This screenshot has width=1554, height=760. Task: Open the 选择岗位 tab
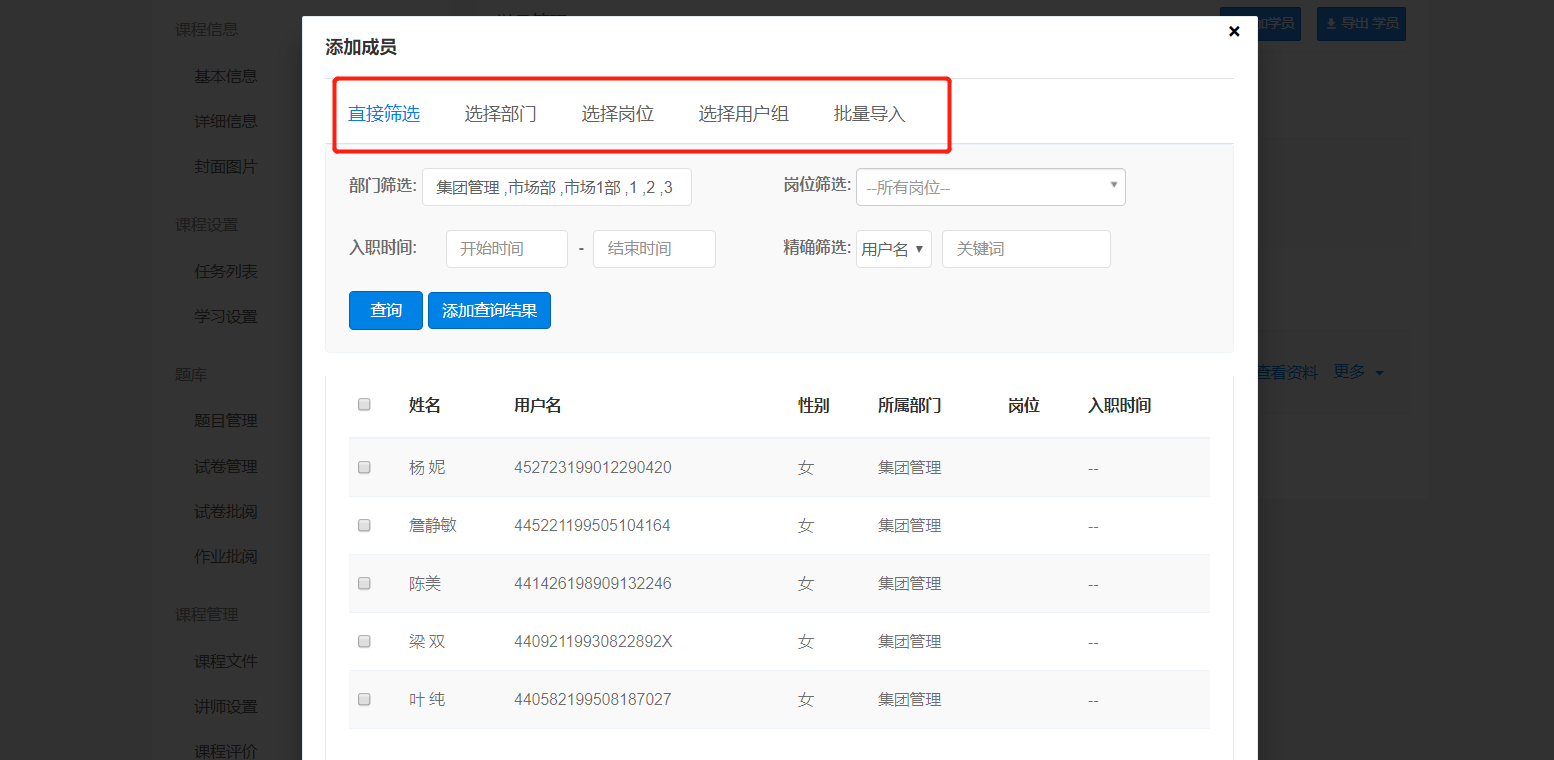(618, 114)
